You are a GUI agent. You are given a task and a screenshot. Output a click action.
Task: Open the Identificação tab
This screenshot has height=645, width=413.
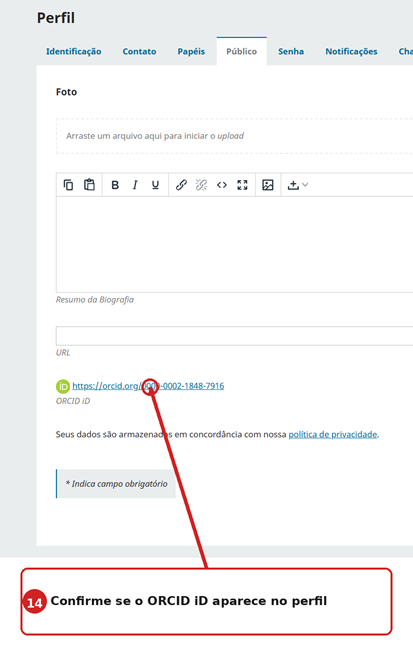click(74, 51)
